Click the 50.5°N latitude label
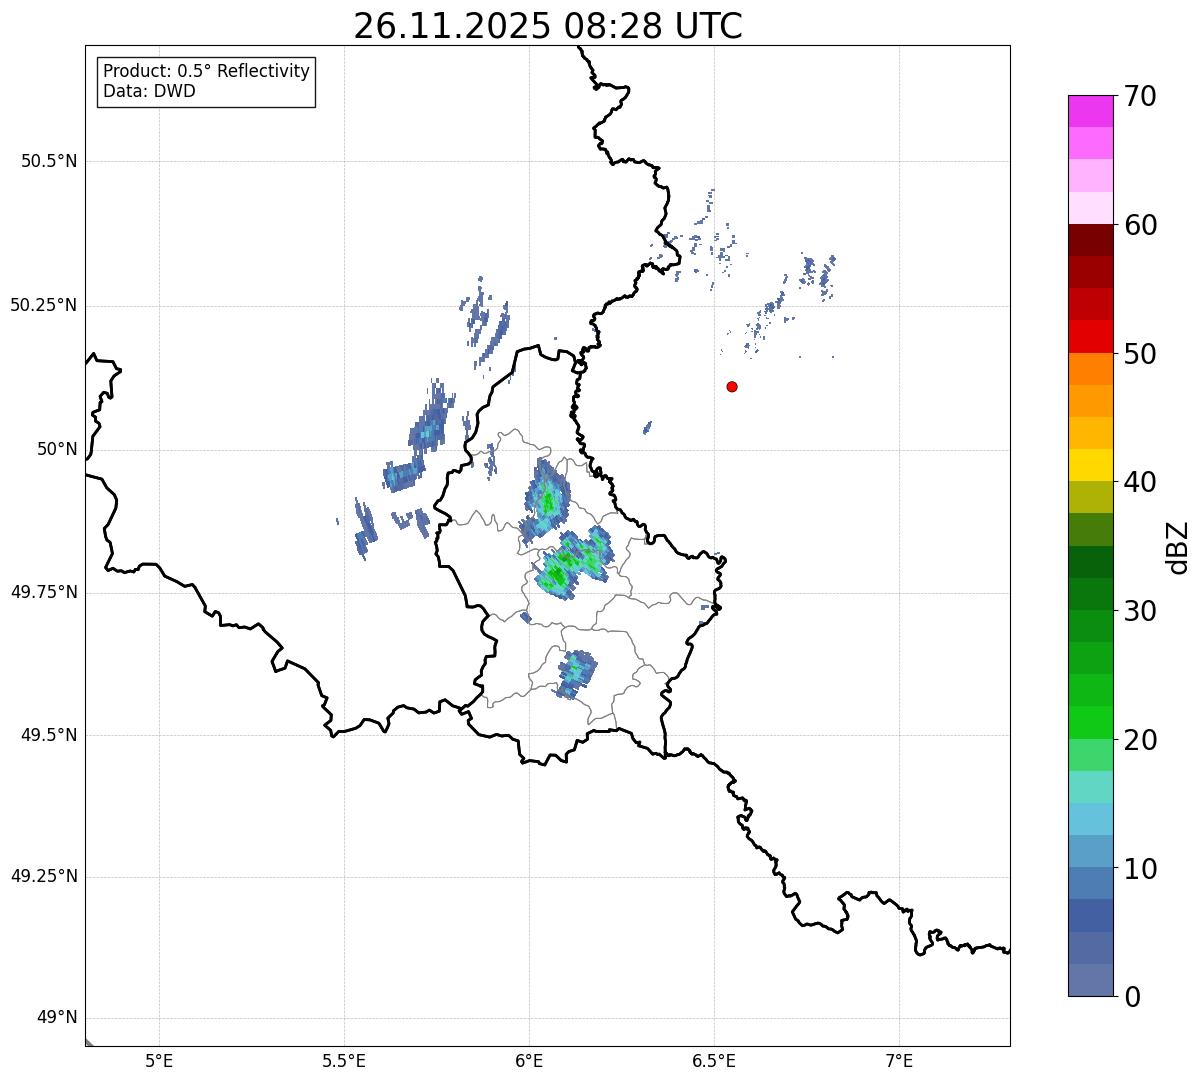This screenshot has height=1081, width=1202. click(49, 161)
